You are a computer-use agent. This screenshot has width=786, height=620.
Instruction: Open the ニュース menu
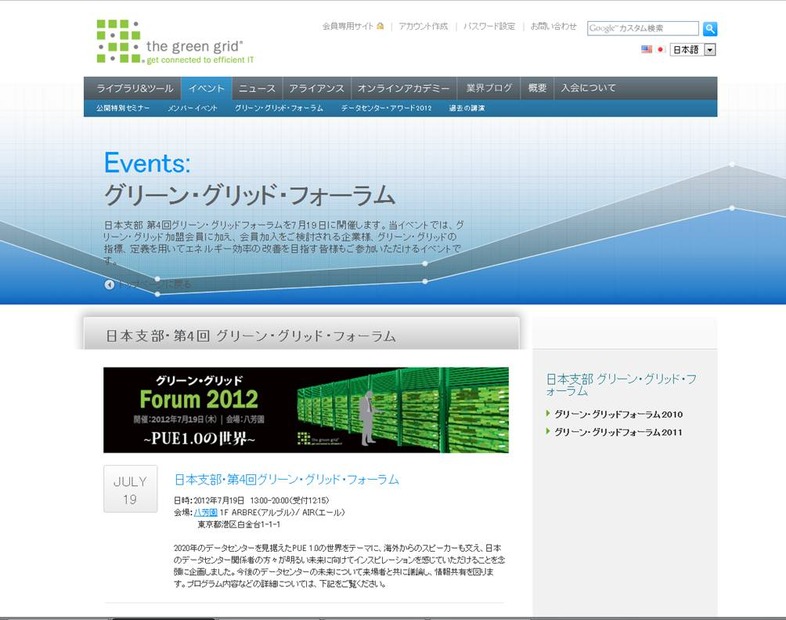point(257,88)
